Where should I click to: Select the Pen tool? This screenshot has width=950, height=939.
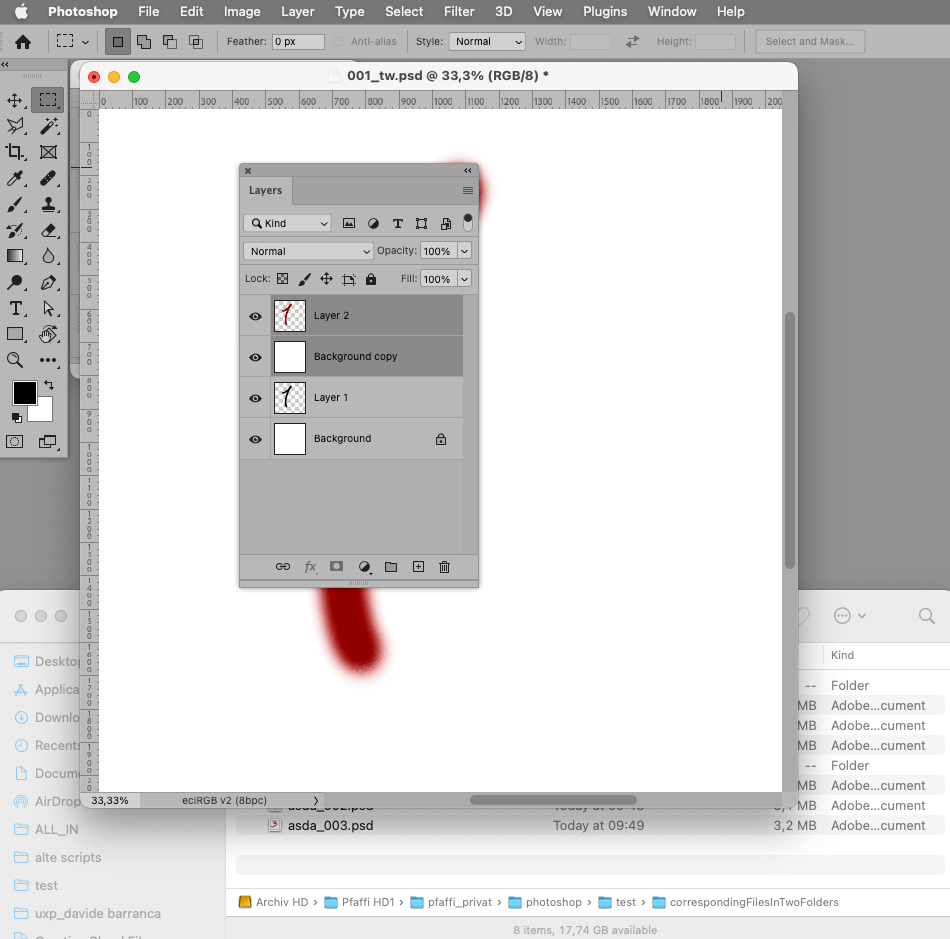48,282
